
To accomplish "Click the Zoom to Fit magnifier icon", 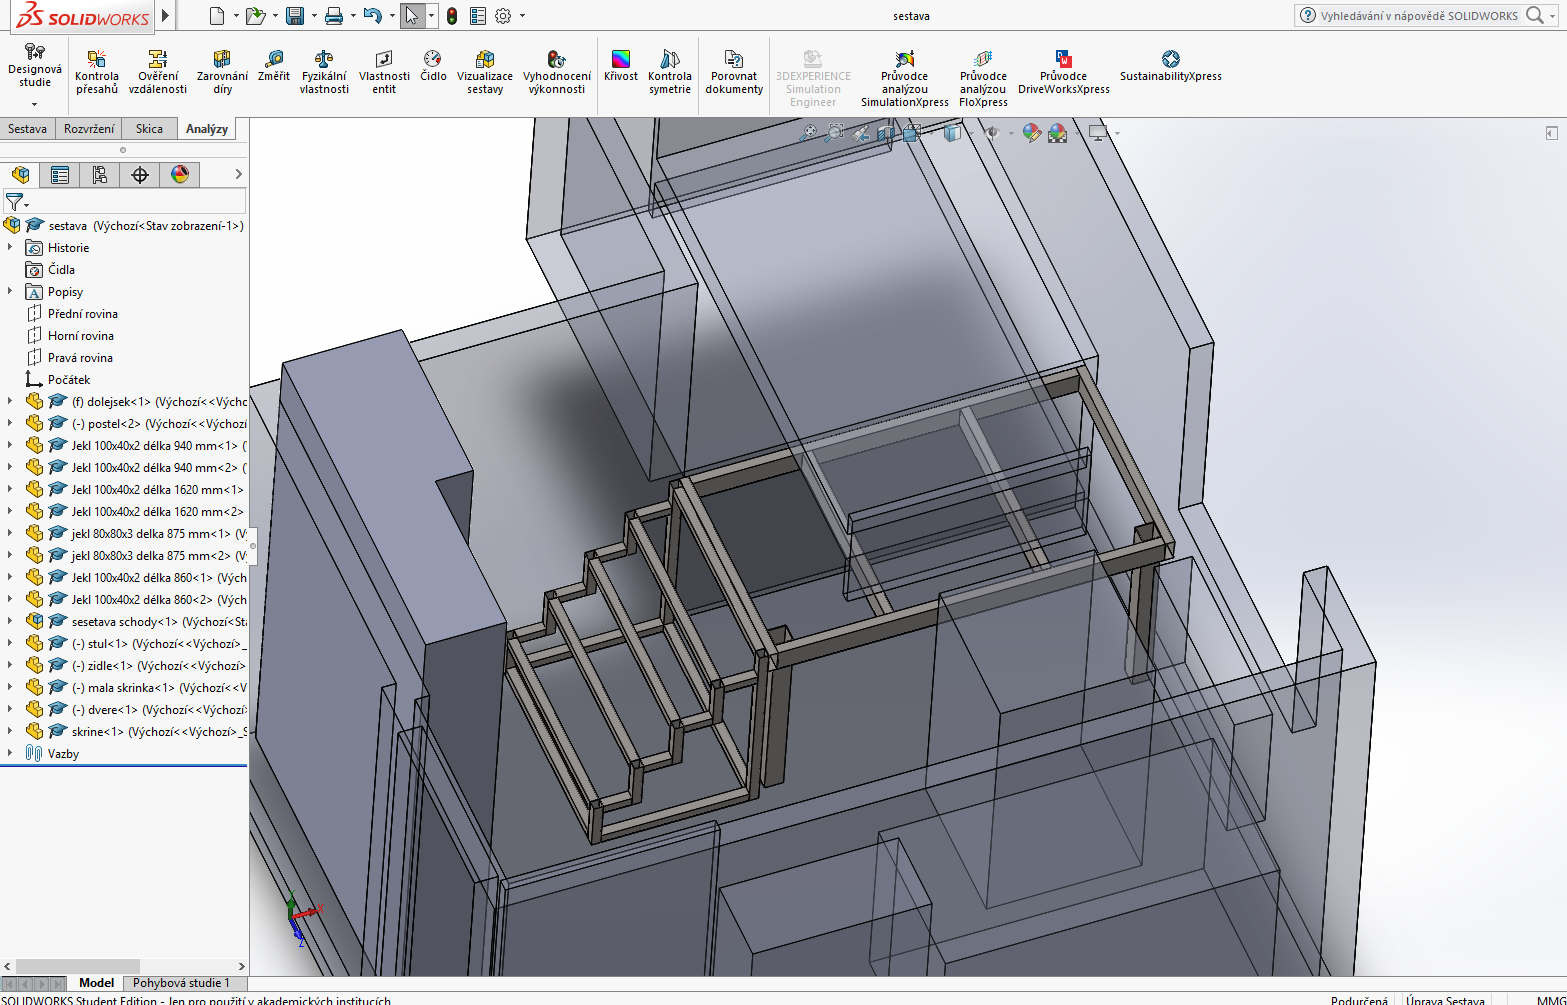I will [x=808, y=133].
